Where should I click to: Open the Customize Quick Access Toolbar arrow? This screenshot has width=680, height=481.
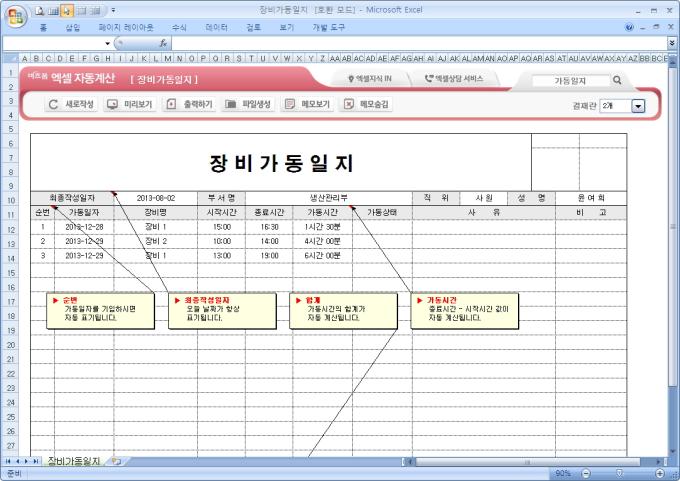(113, 10)
